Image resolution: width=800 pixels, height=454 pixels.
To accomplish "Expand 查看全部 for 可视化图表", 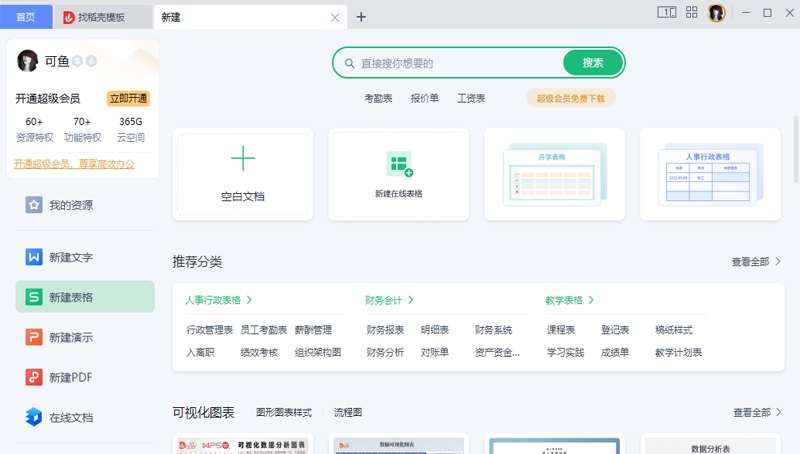I will point(757,412).
